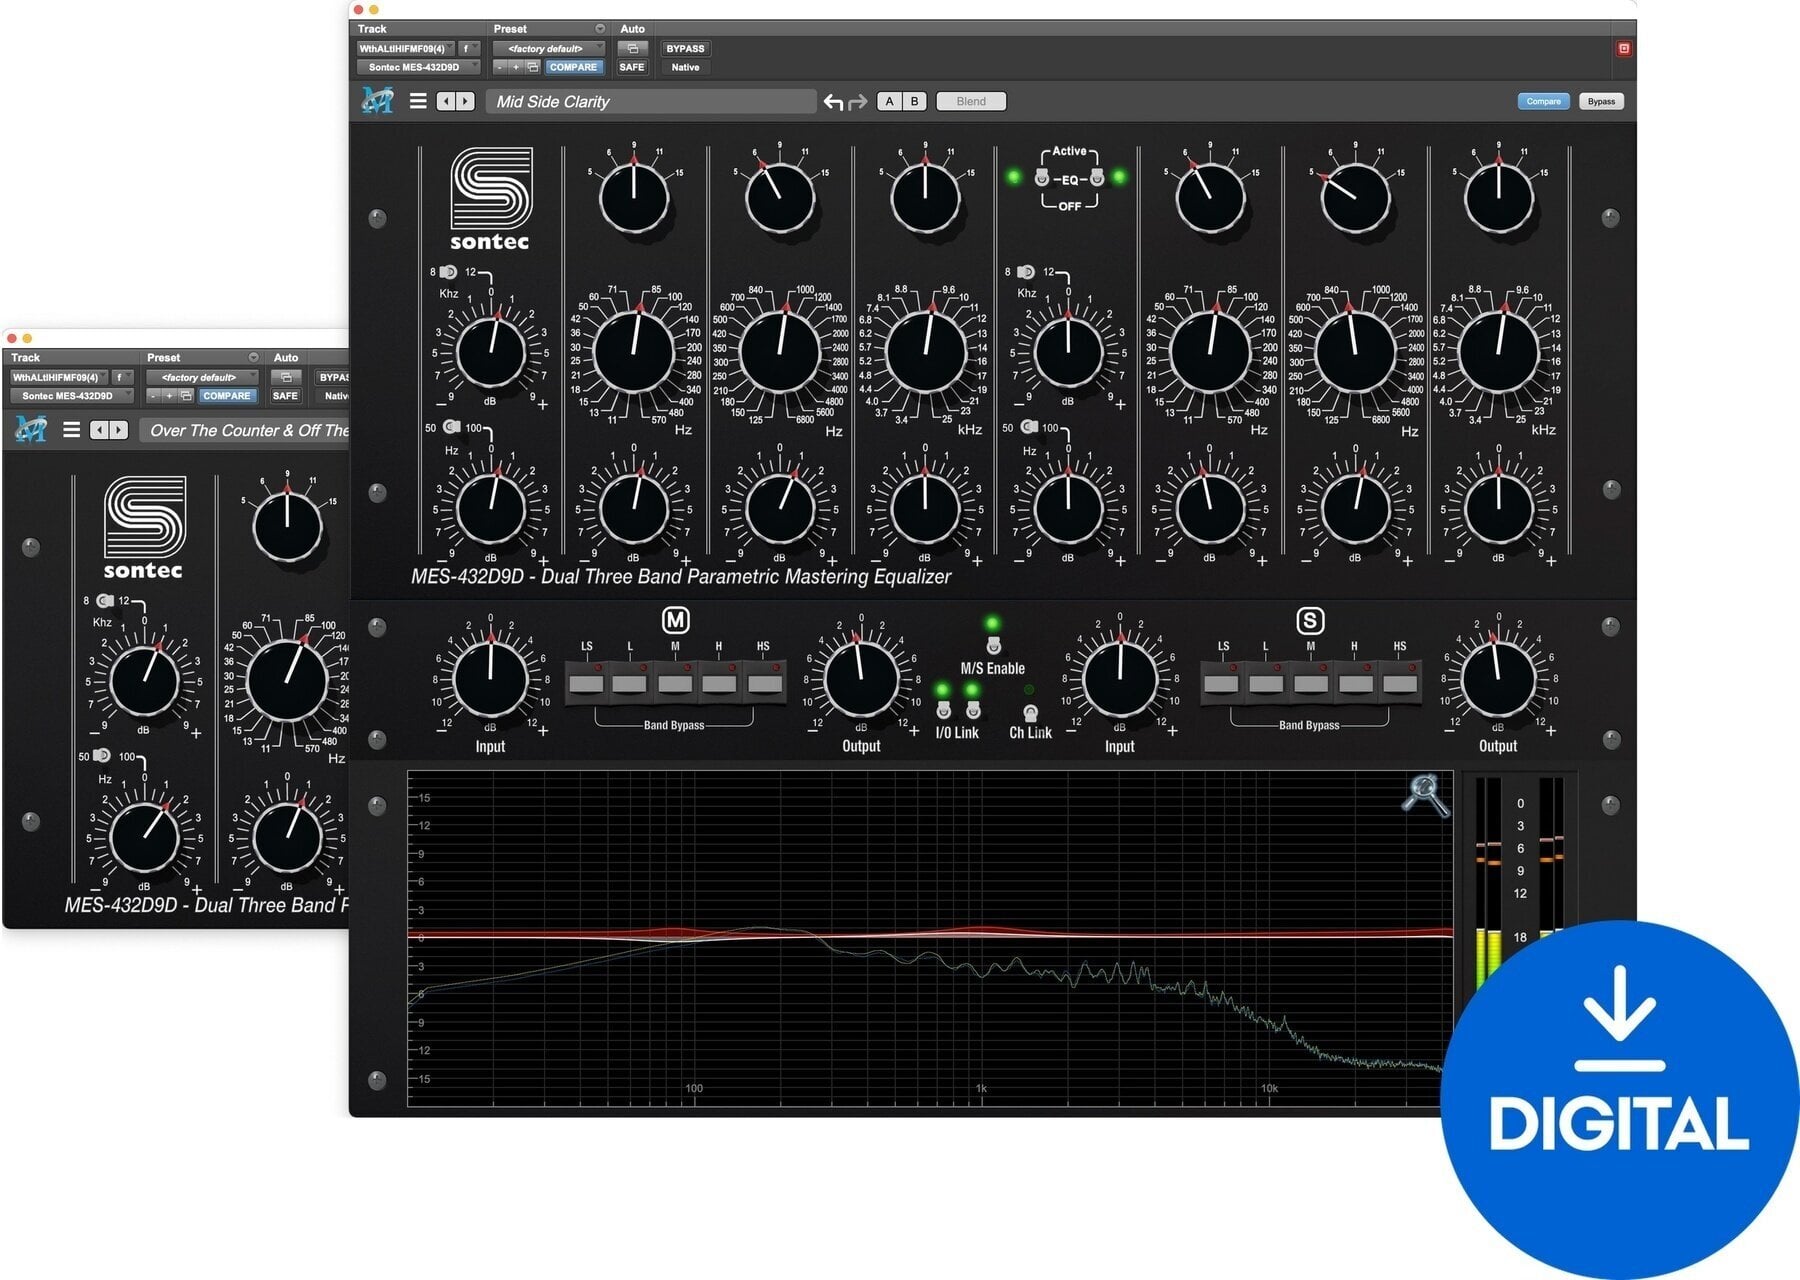Click the M channel Output gain knob
This screenshot has height=1280, width=1800.
click(861, 678)
